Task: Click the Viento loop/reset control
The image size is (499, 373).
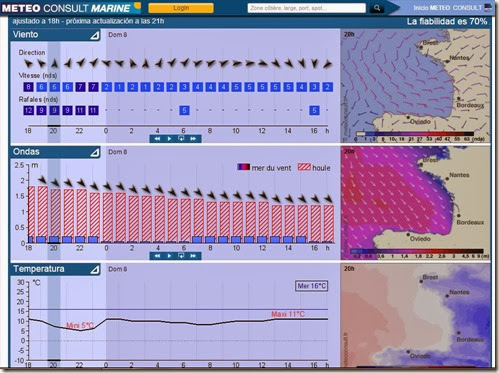Action: tap(181, 138)
